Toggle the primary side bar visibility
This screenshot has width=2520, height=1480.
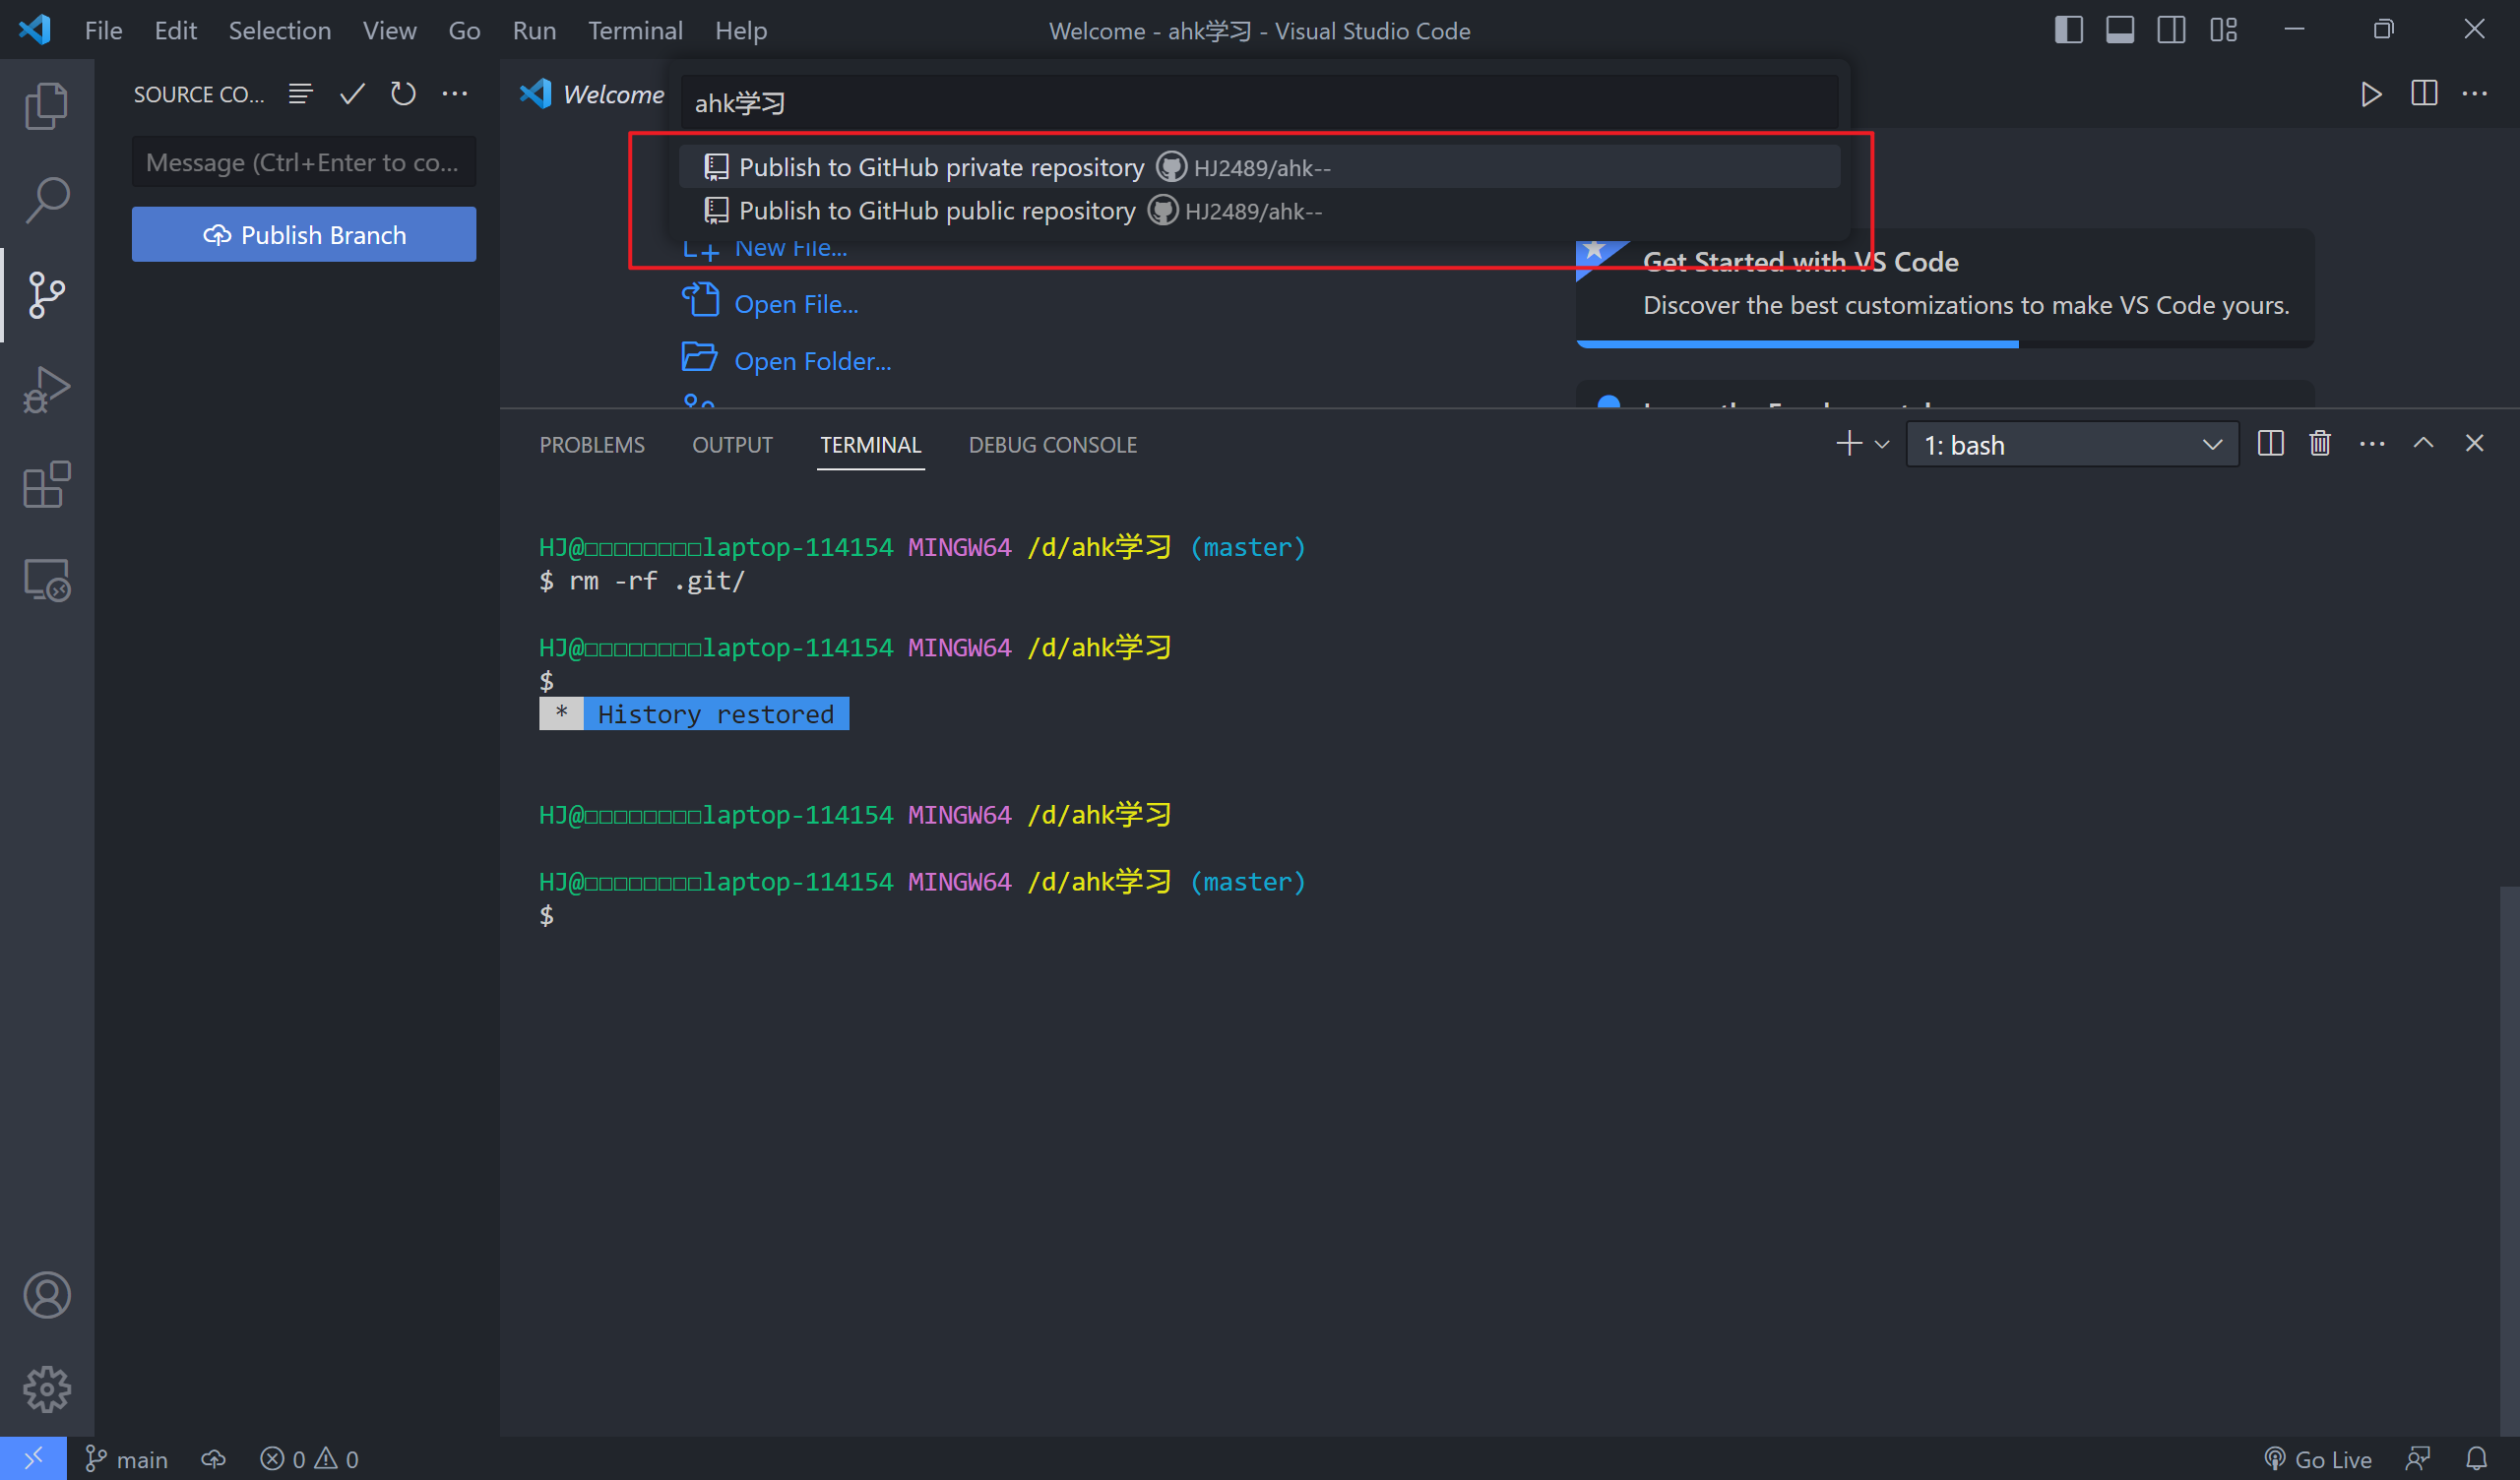click(2067, 30)
